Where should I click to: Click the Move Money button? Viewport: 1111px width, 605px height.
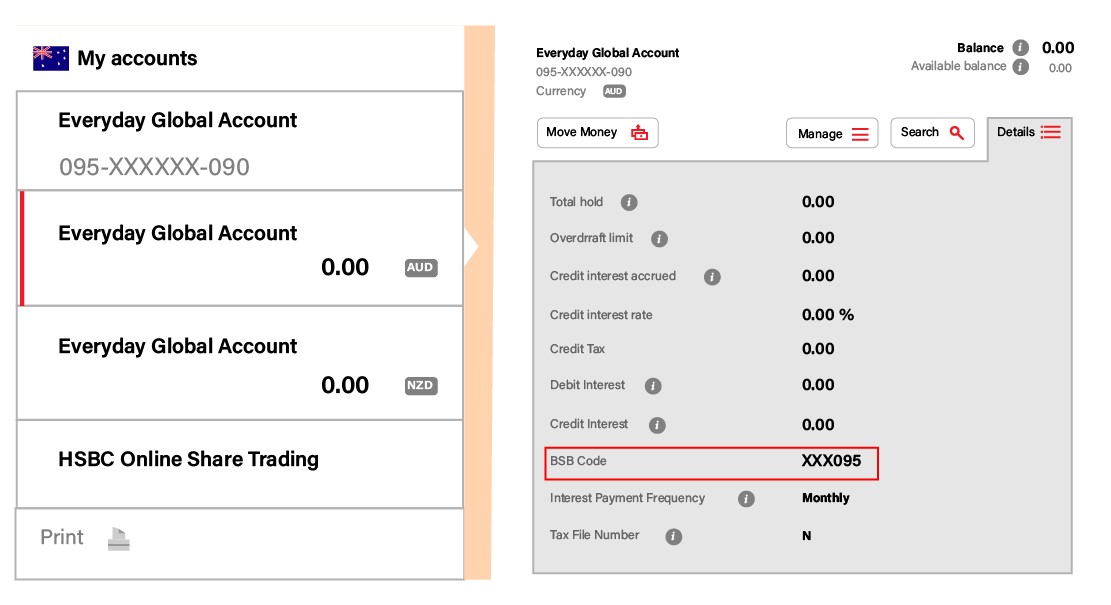click(597, 131)
